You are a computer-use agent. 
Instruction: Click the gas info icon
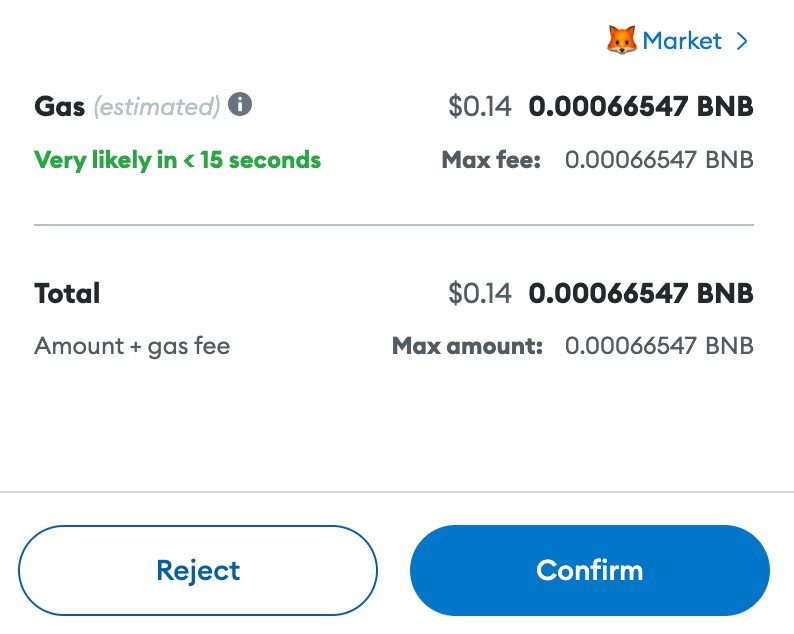(x=240, y=104)
